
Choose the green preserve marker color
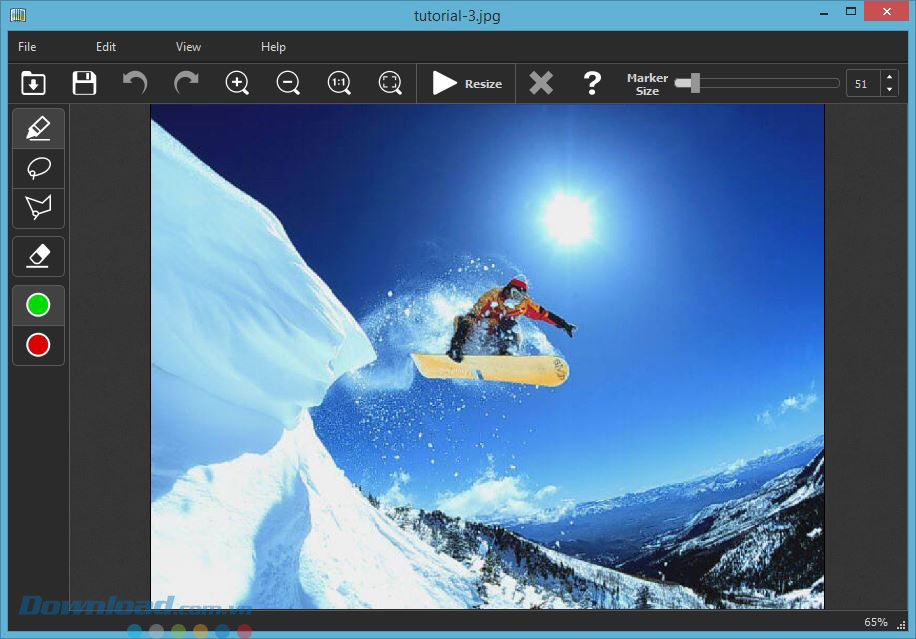click(x=39, y=305)
